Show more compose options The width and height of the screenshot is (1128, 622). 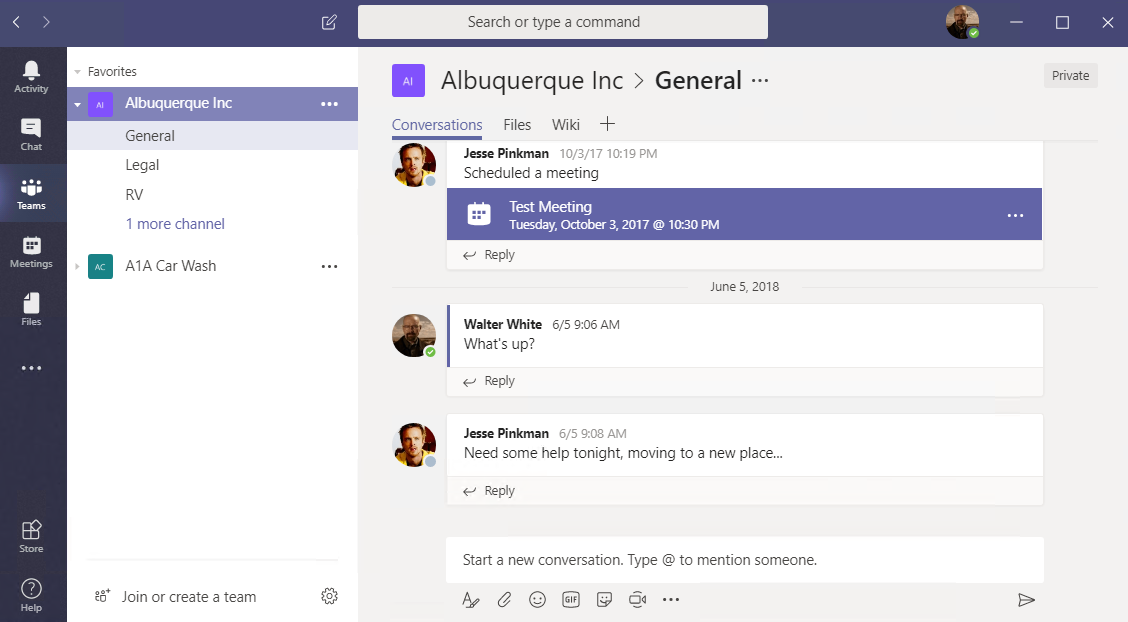[x=670, y=600]
